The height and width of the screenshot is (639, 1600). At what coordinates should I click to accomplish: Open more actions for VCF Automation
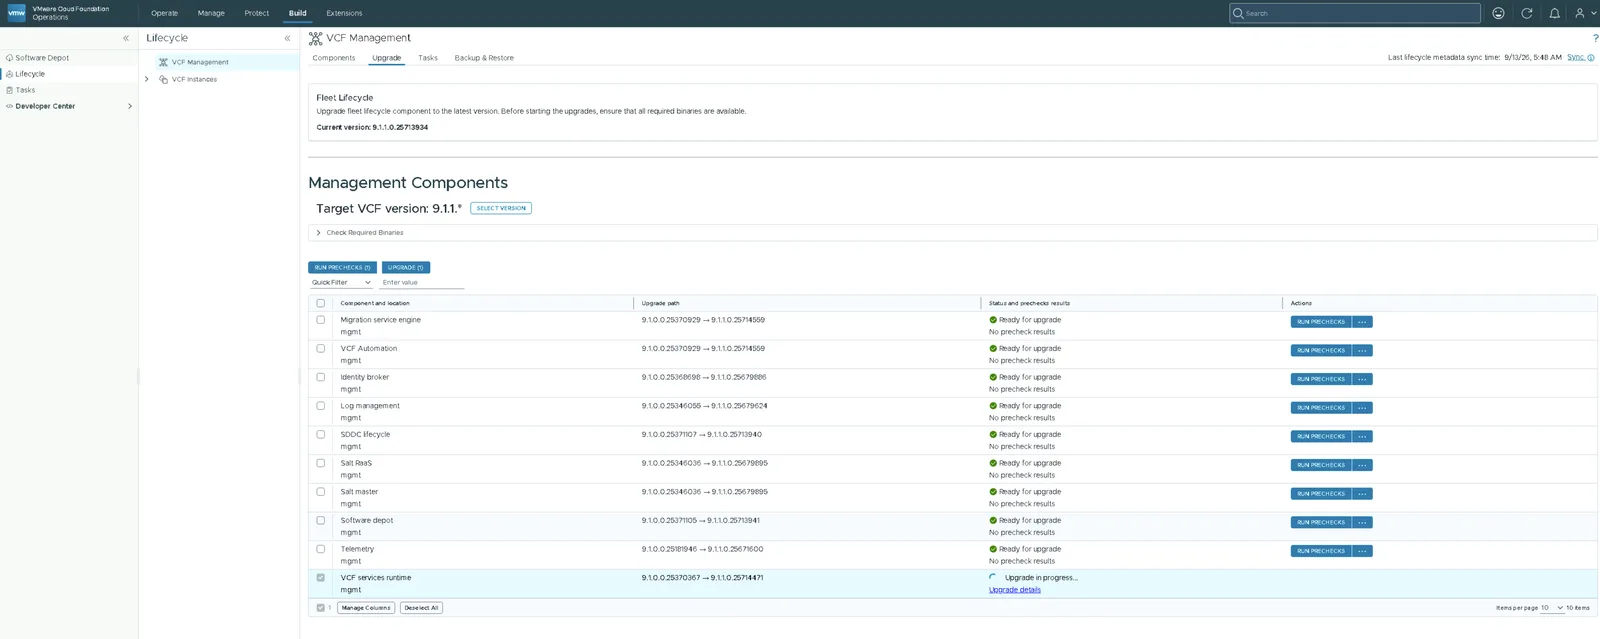point(1362,351)
